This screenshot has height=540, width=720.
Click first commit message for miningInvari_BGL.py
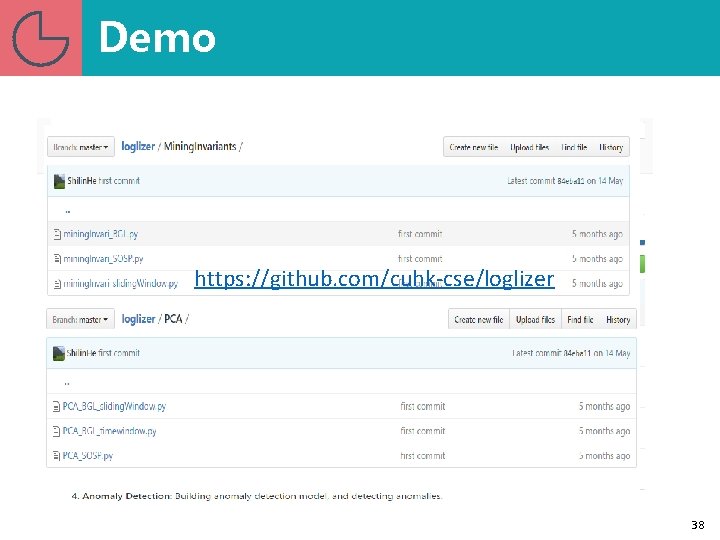420,234
